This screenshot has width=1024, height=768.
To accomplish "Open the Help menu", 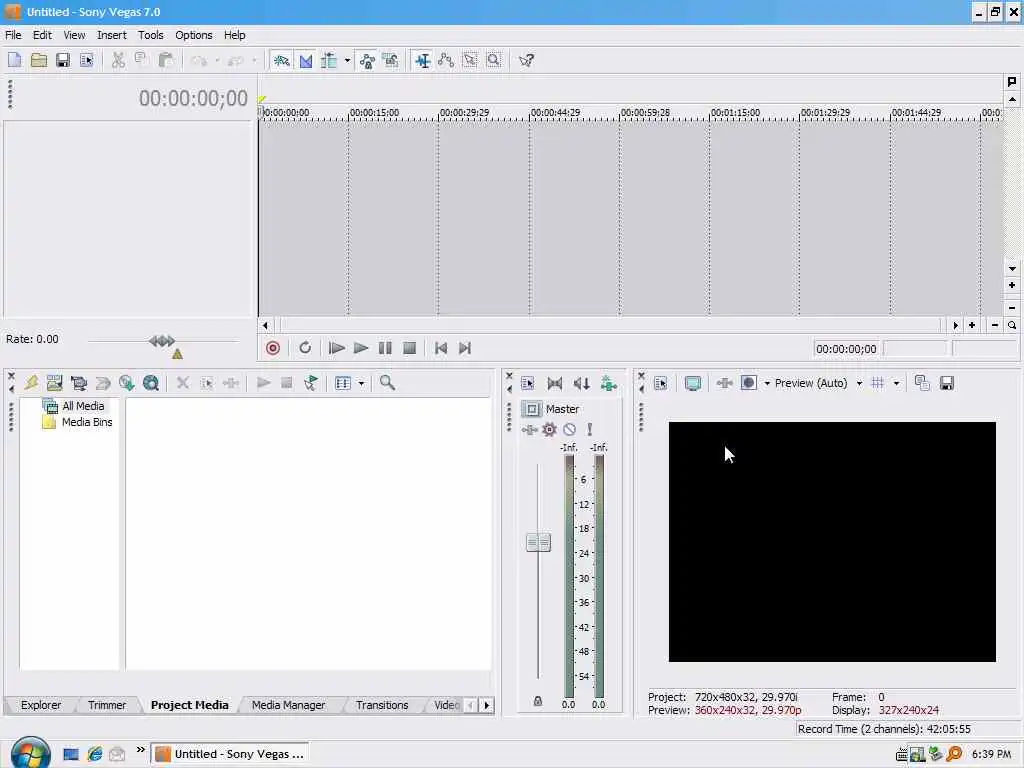I will (234, 35).
